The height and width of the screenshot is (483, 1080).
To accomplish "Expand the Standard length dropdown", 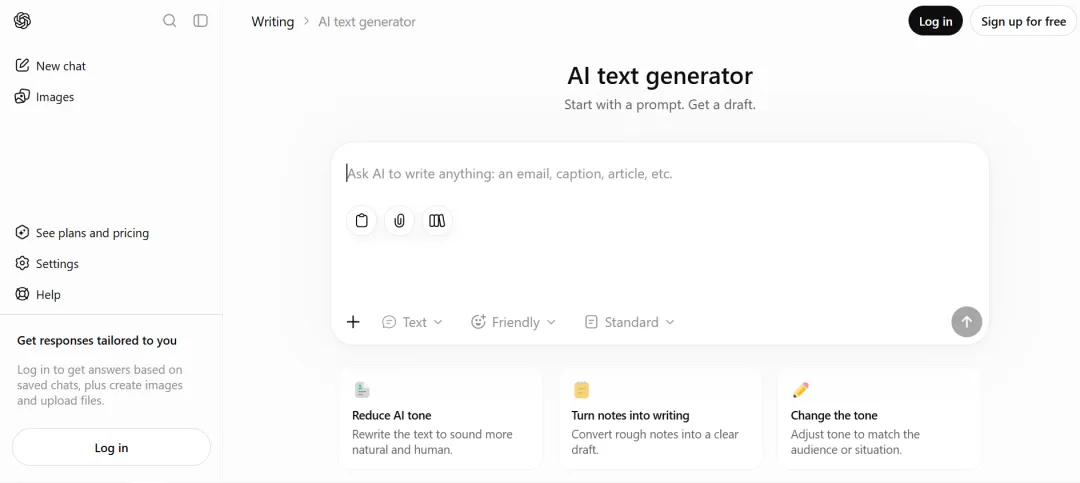I will click(630, 322).
